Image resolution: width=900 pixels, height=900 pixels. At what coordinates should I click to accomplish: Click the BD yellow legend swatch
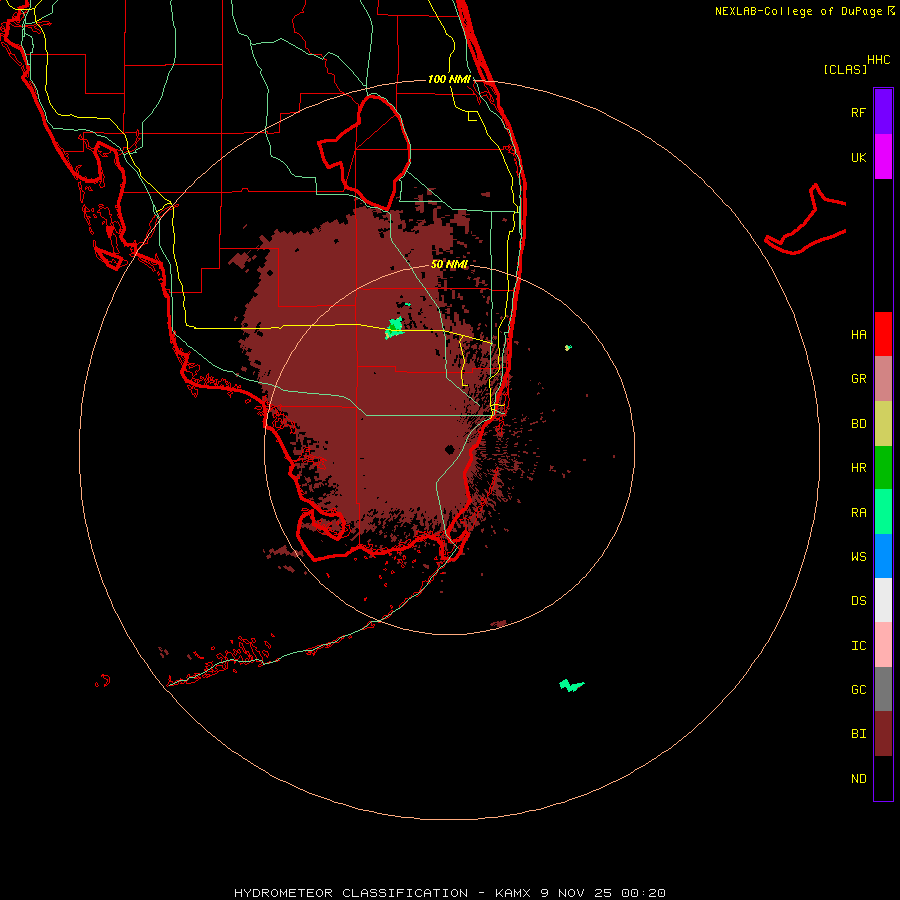coord(883,424)
